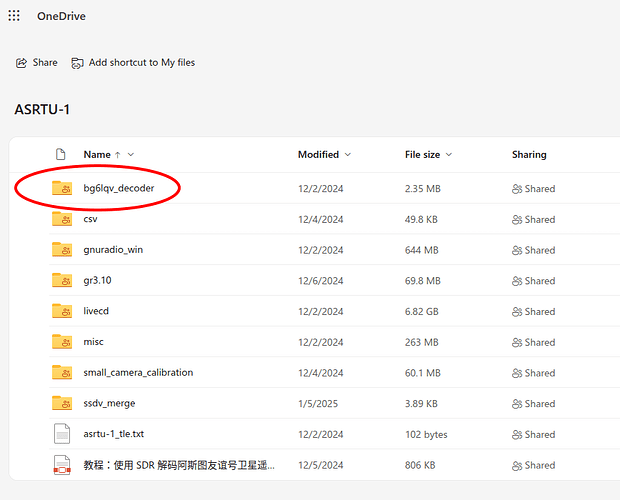The height and width of the screenshot is (500, 620).
Task: Open the ssdv_merge folder
Action: 109,403
